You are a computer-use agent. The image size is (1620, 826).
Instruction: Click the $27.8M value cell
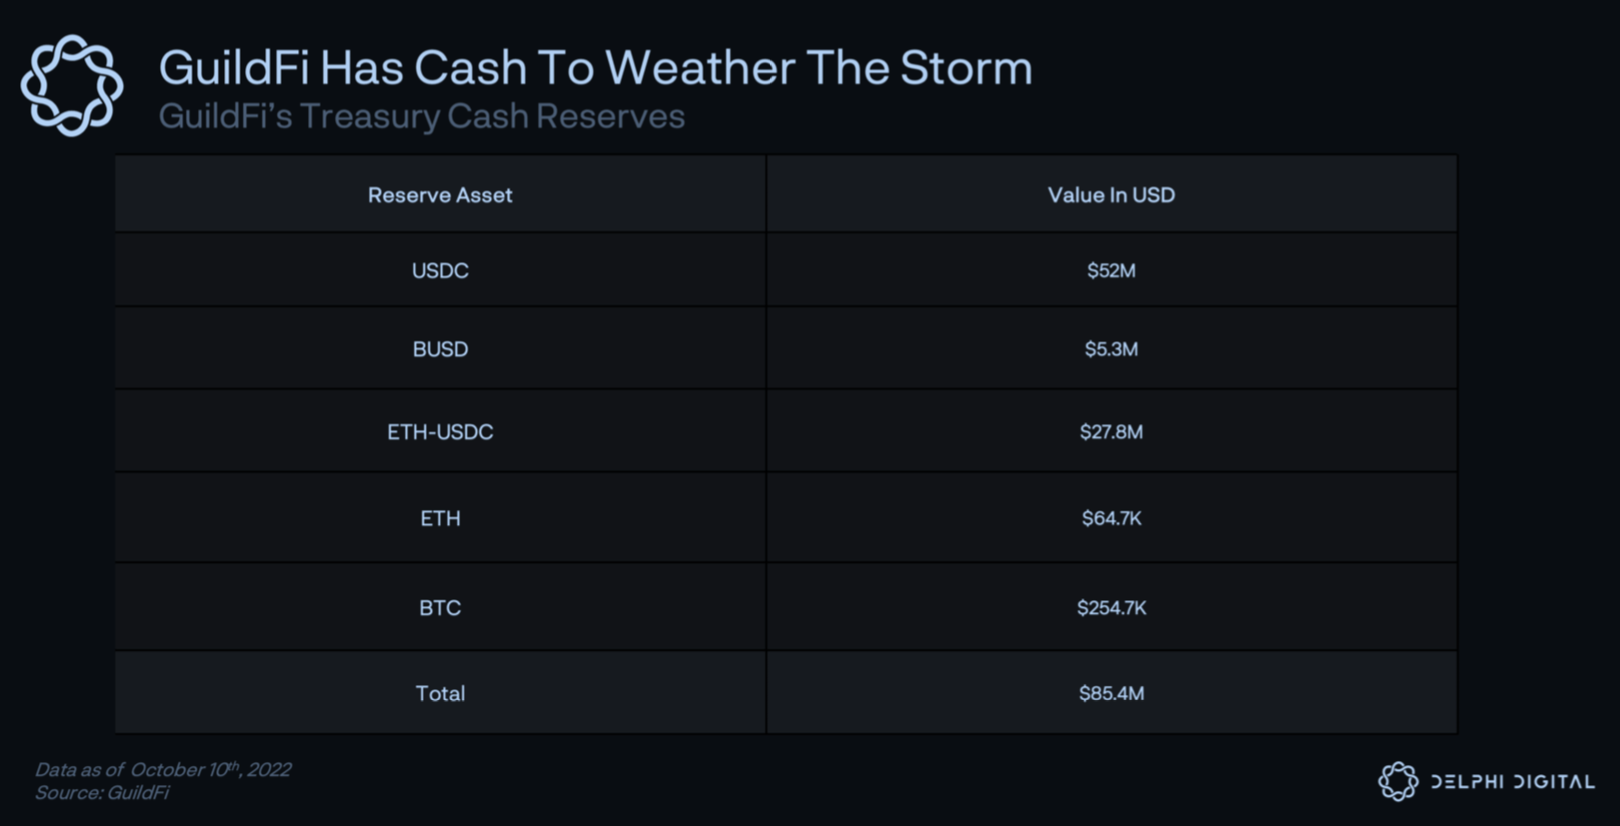point(1111,432)
